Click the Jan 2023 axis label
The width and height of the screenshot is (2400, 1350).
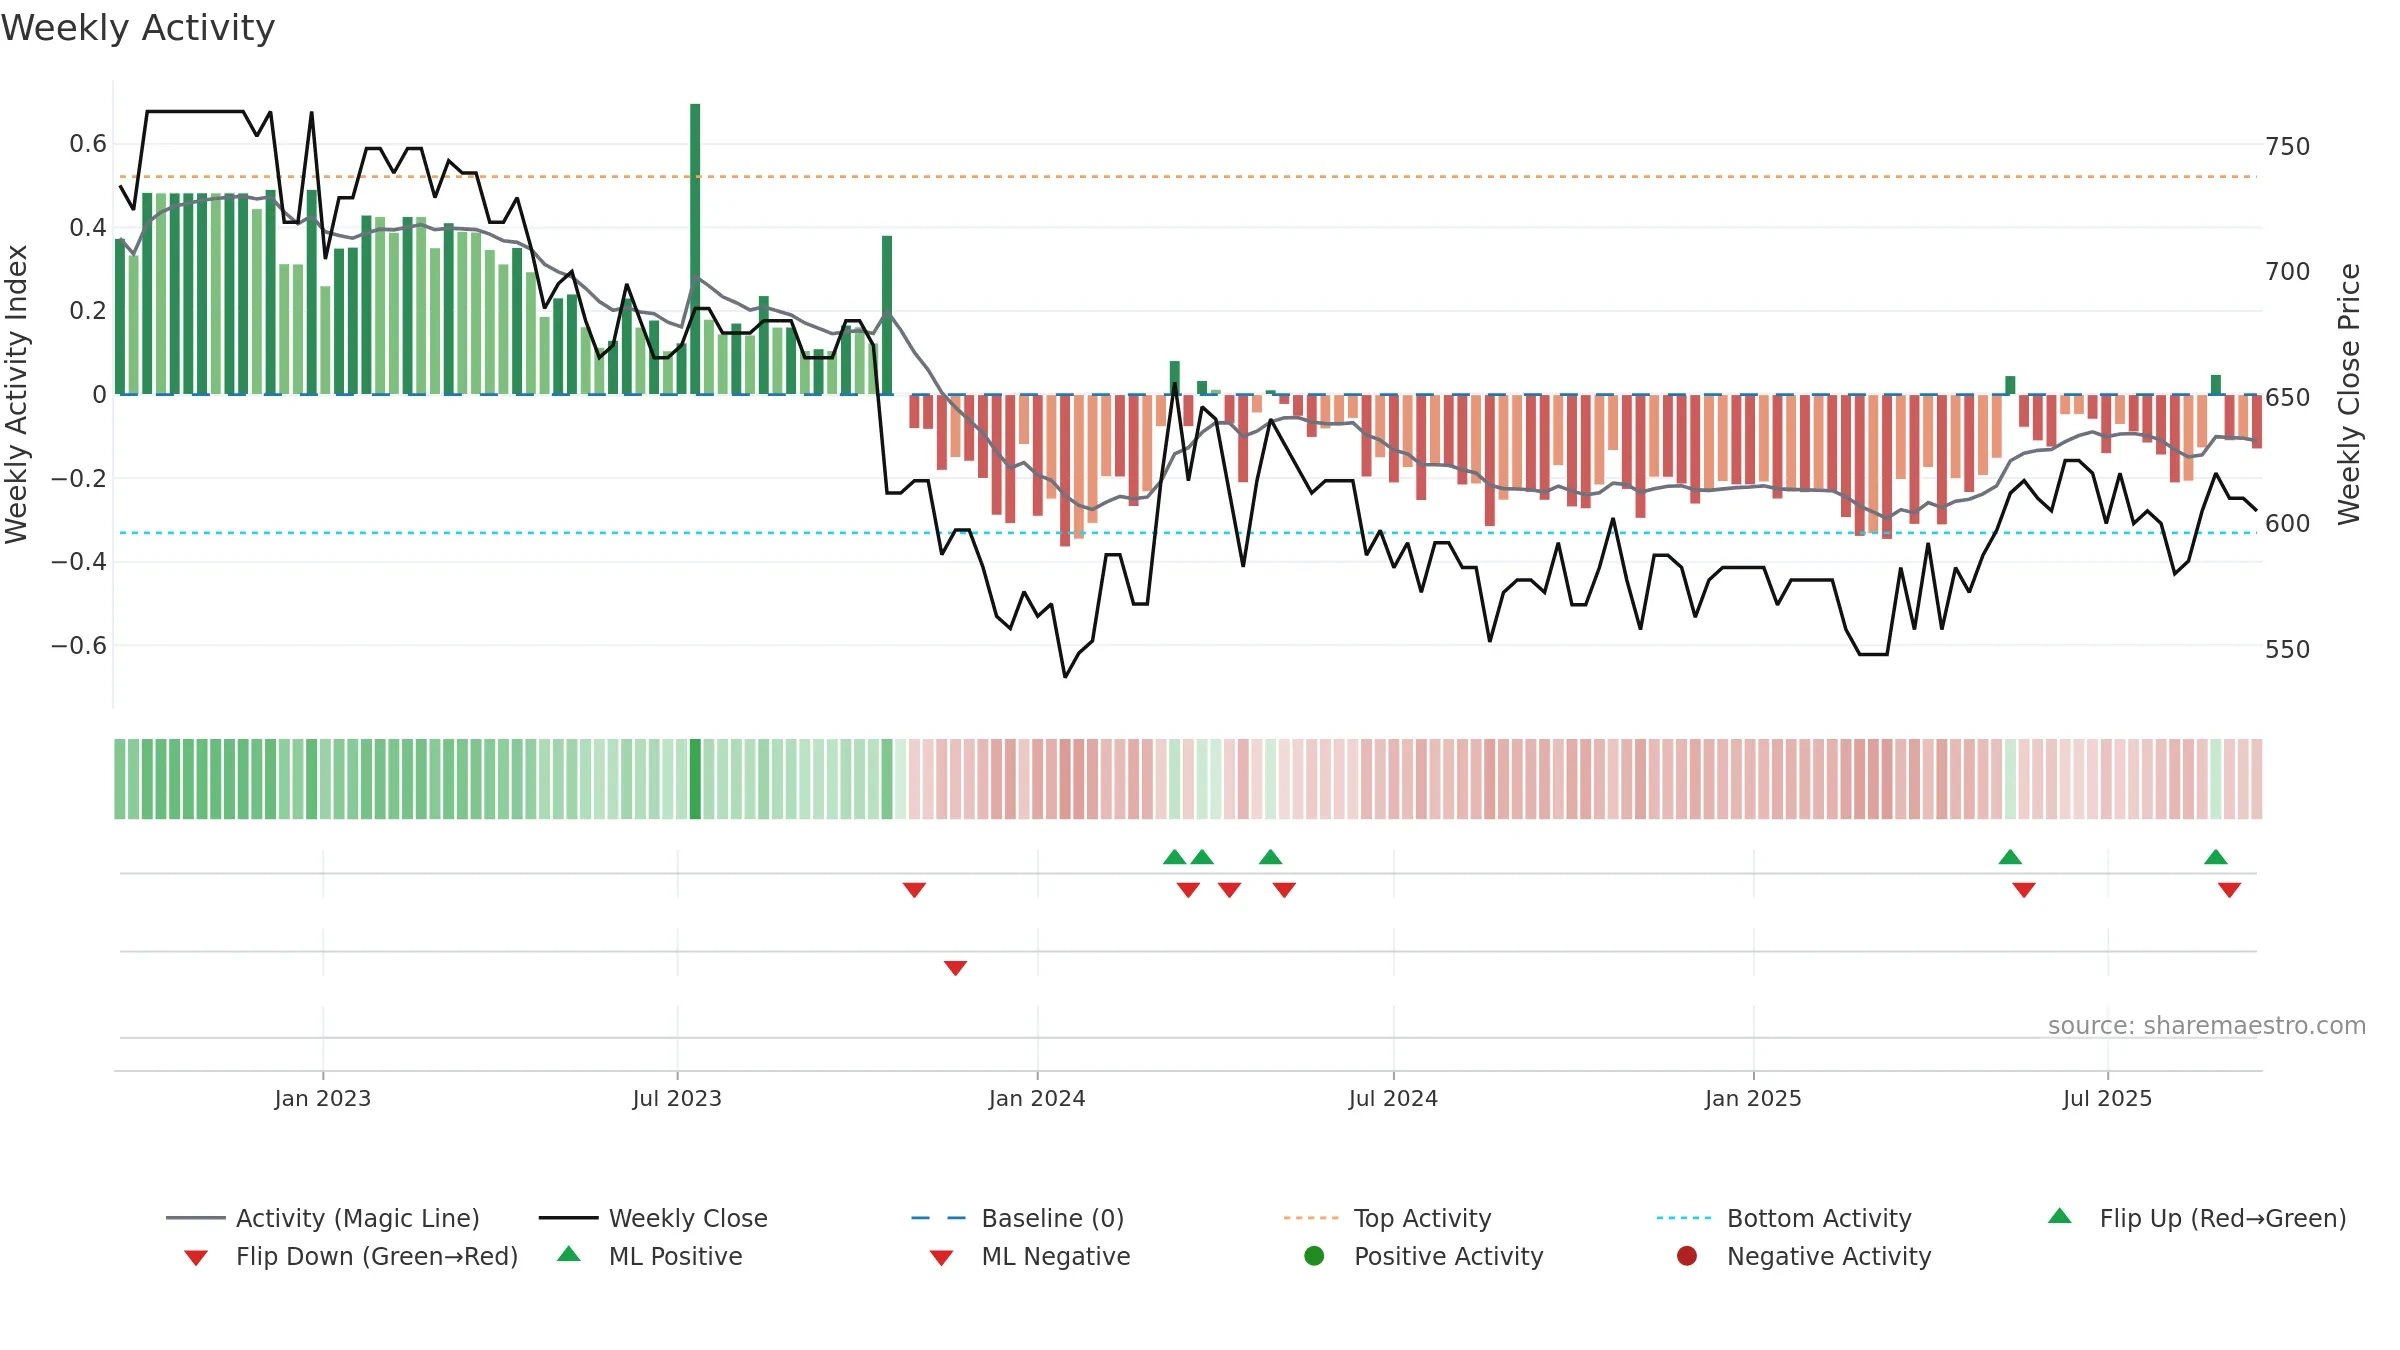pos(323,1099)
